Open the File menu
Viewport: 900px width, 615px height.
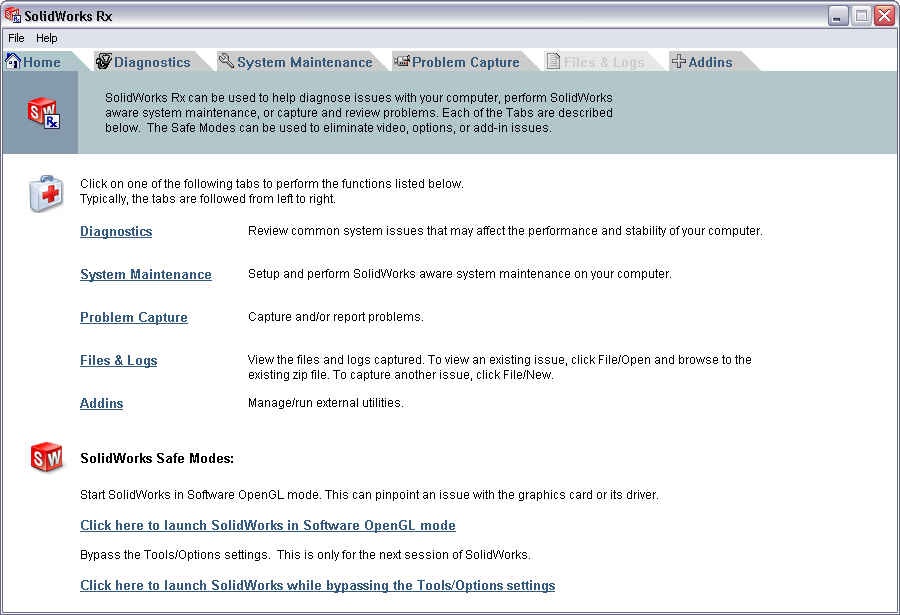16,38
